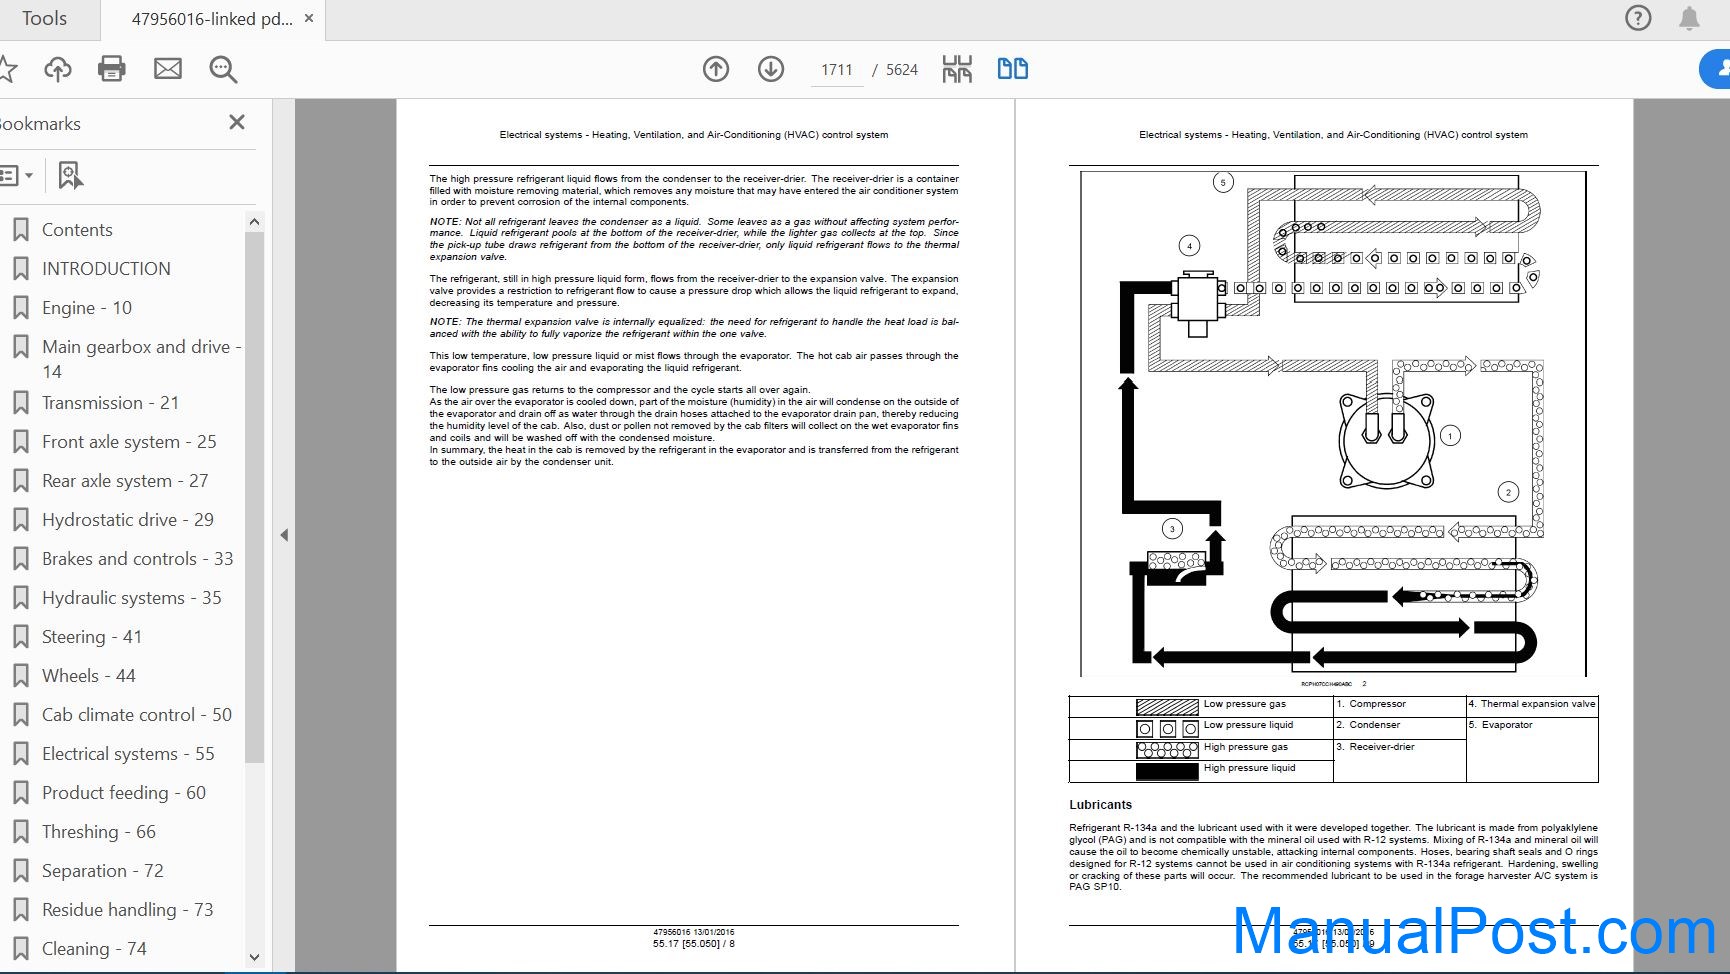The width and height of the screenshot is (1730, 974).
Task: Click bookmark icon beside Hydraulic systems - 35
Action: (21, 598)
